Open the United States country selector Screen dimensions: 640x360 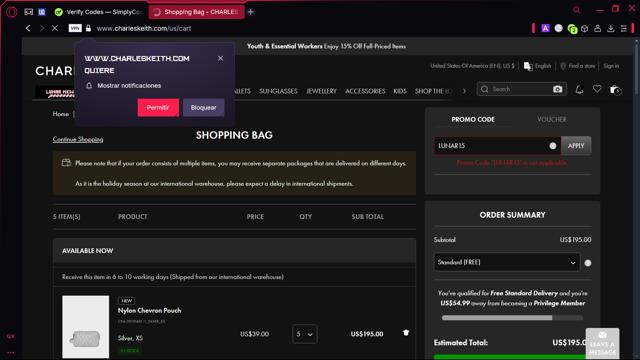click(x=472, y=66)
